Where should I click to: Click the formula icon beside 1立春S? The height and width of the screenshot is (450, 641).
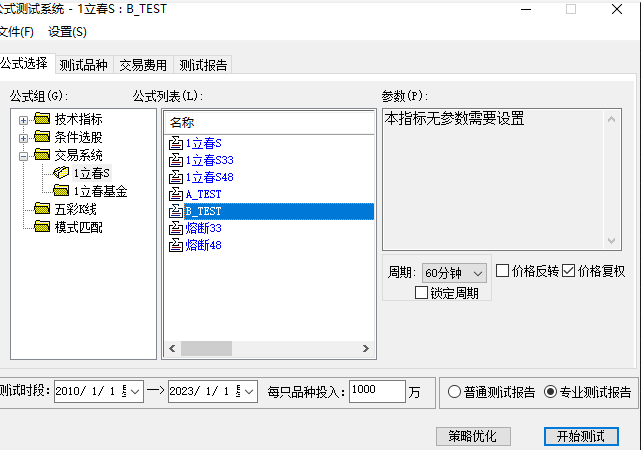pos(176,143)
